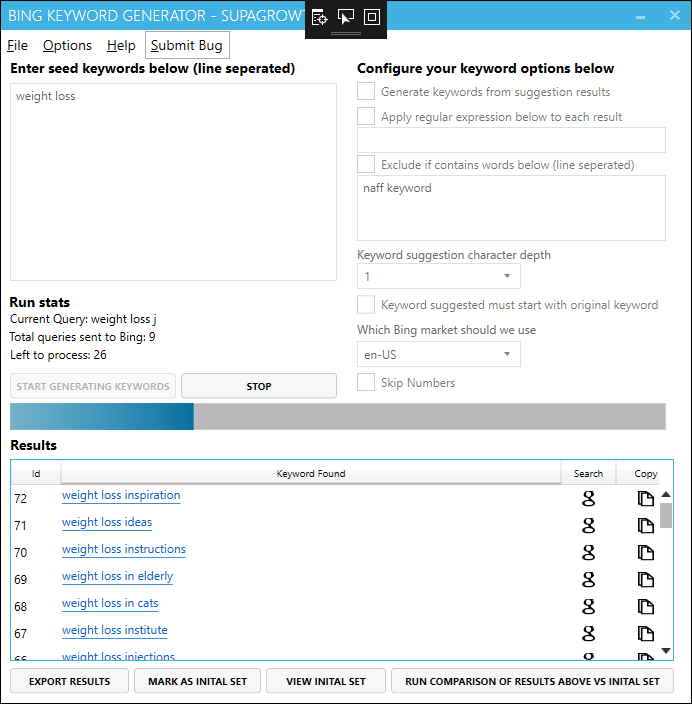Copy keyword weight loss inspiration
692x704 pixels.
coord(646,498)
